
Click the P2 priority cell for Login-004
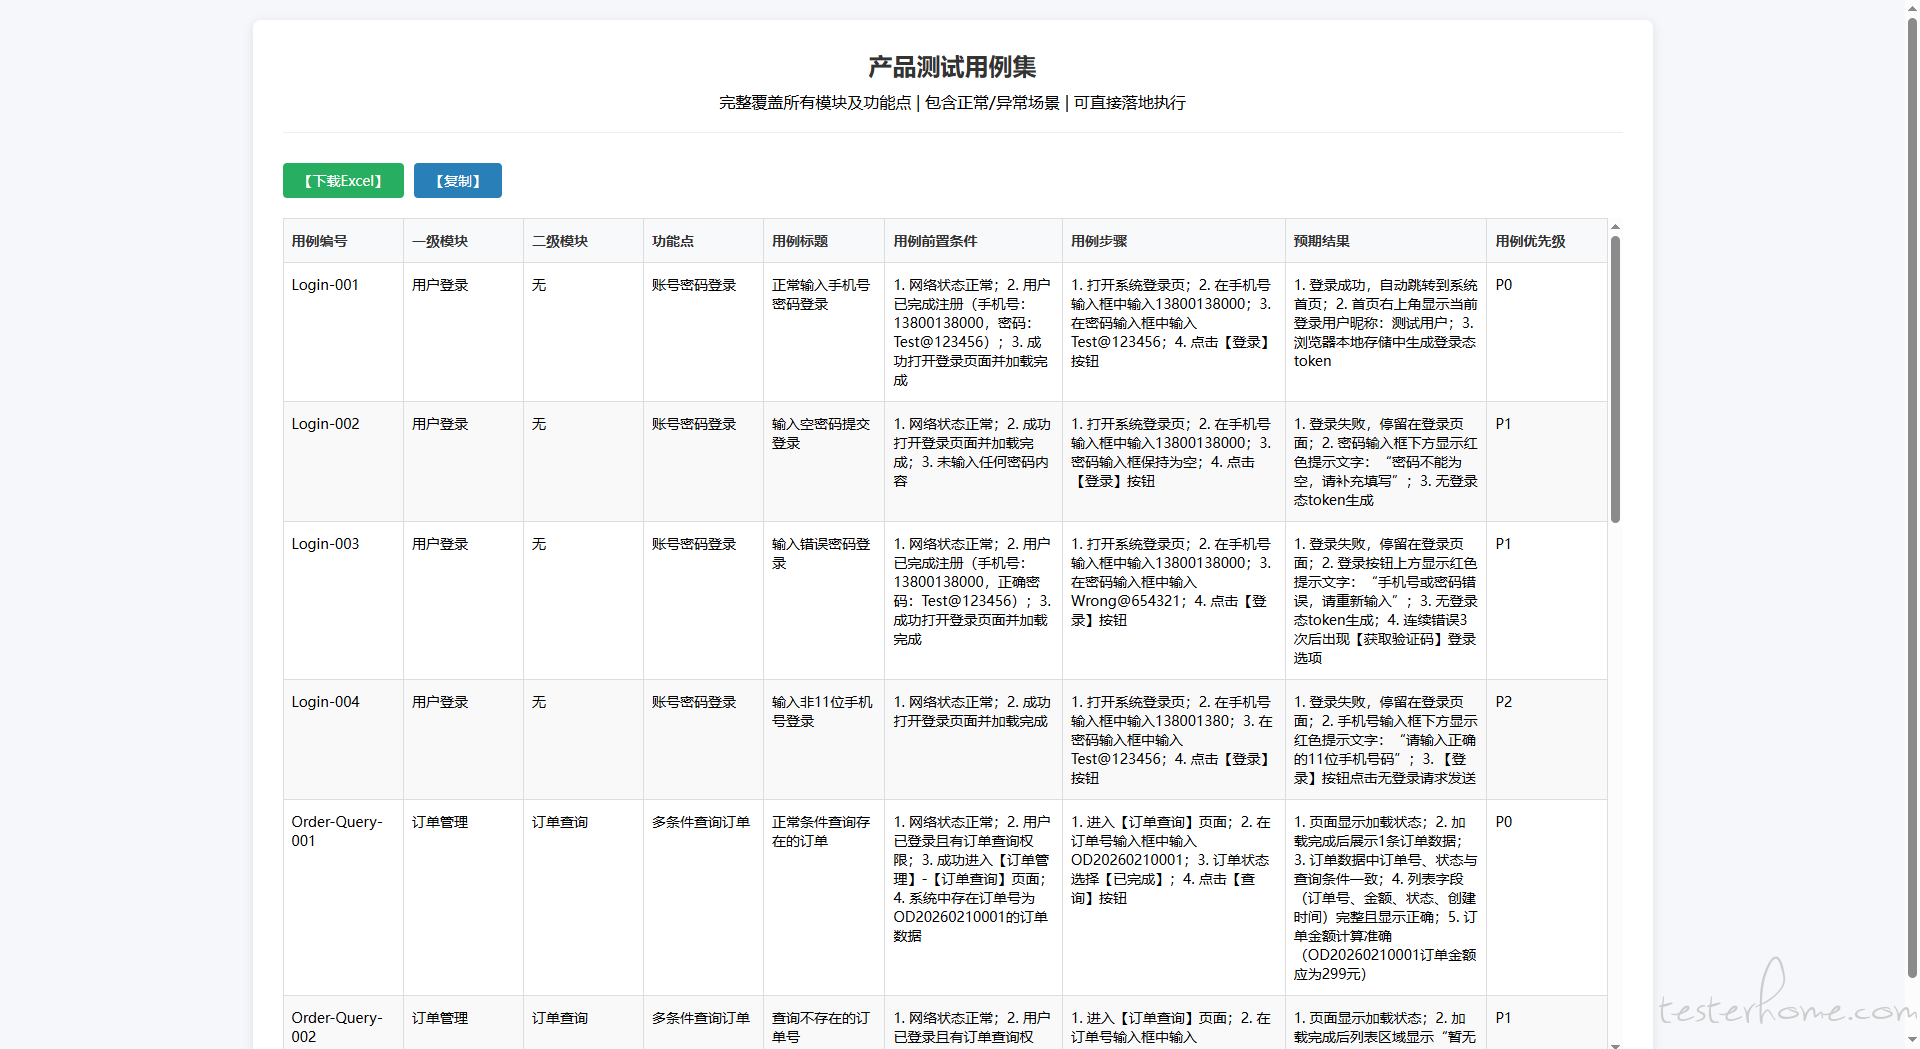tap(1503, 702)
